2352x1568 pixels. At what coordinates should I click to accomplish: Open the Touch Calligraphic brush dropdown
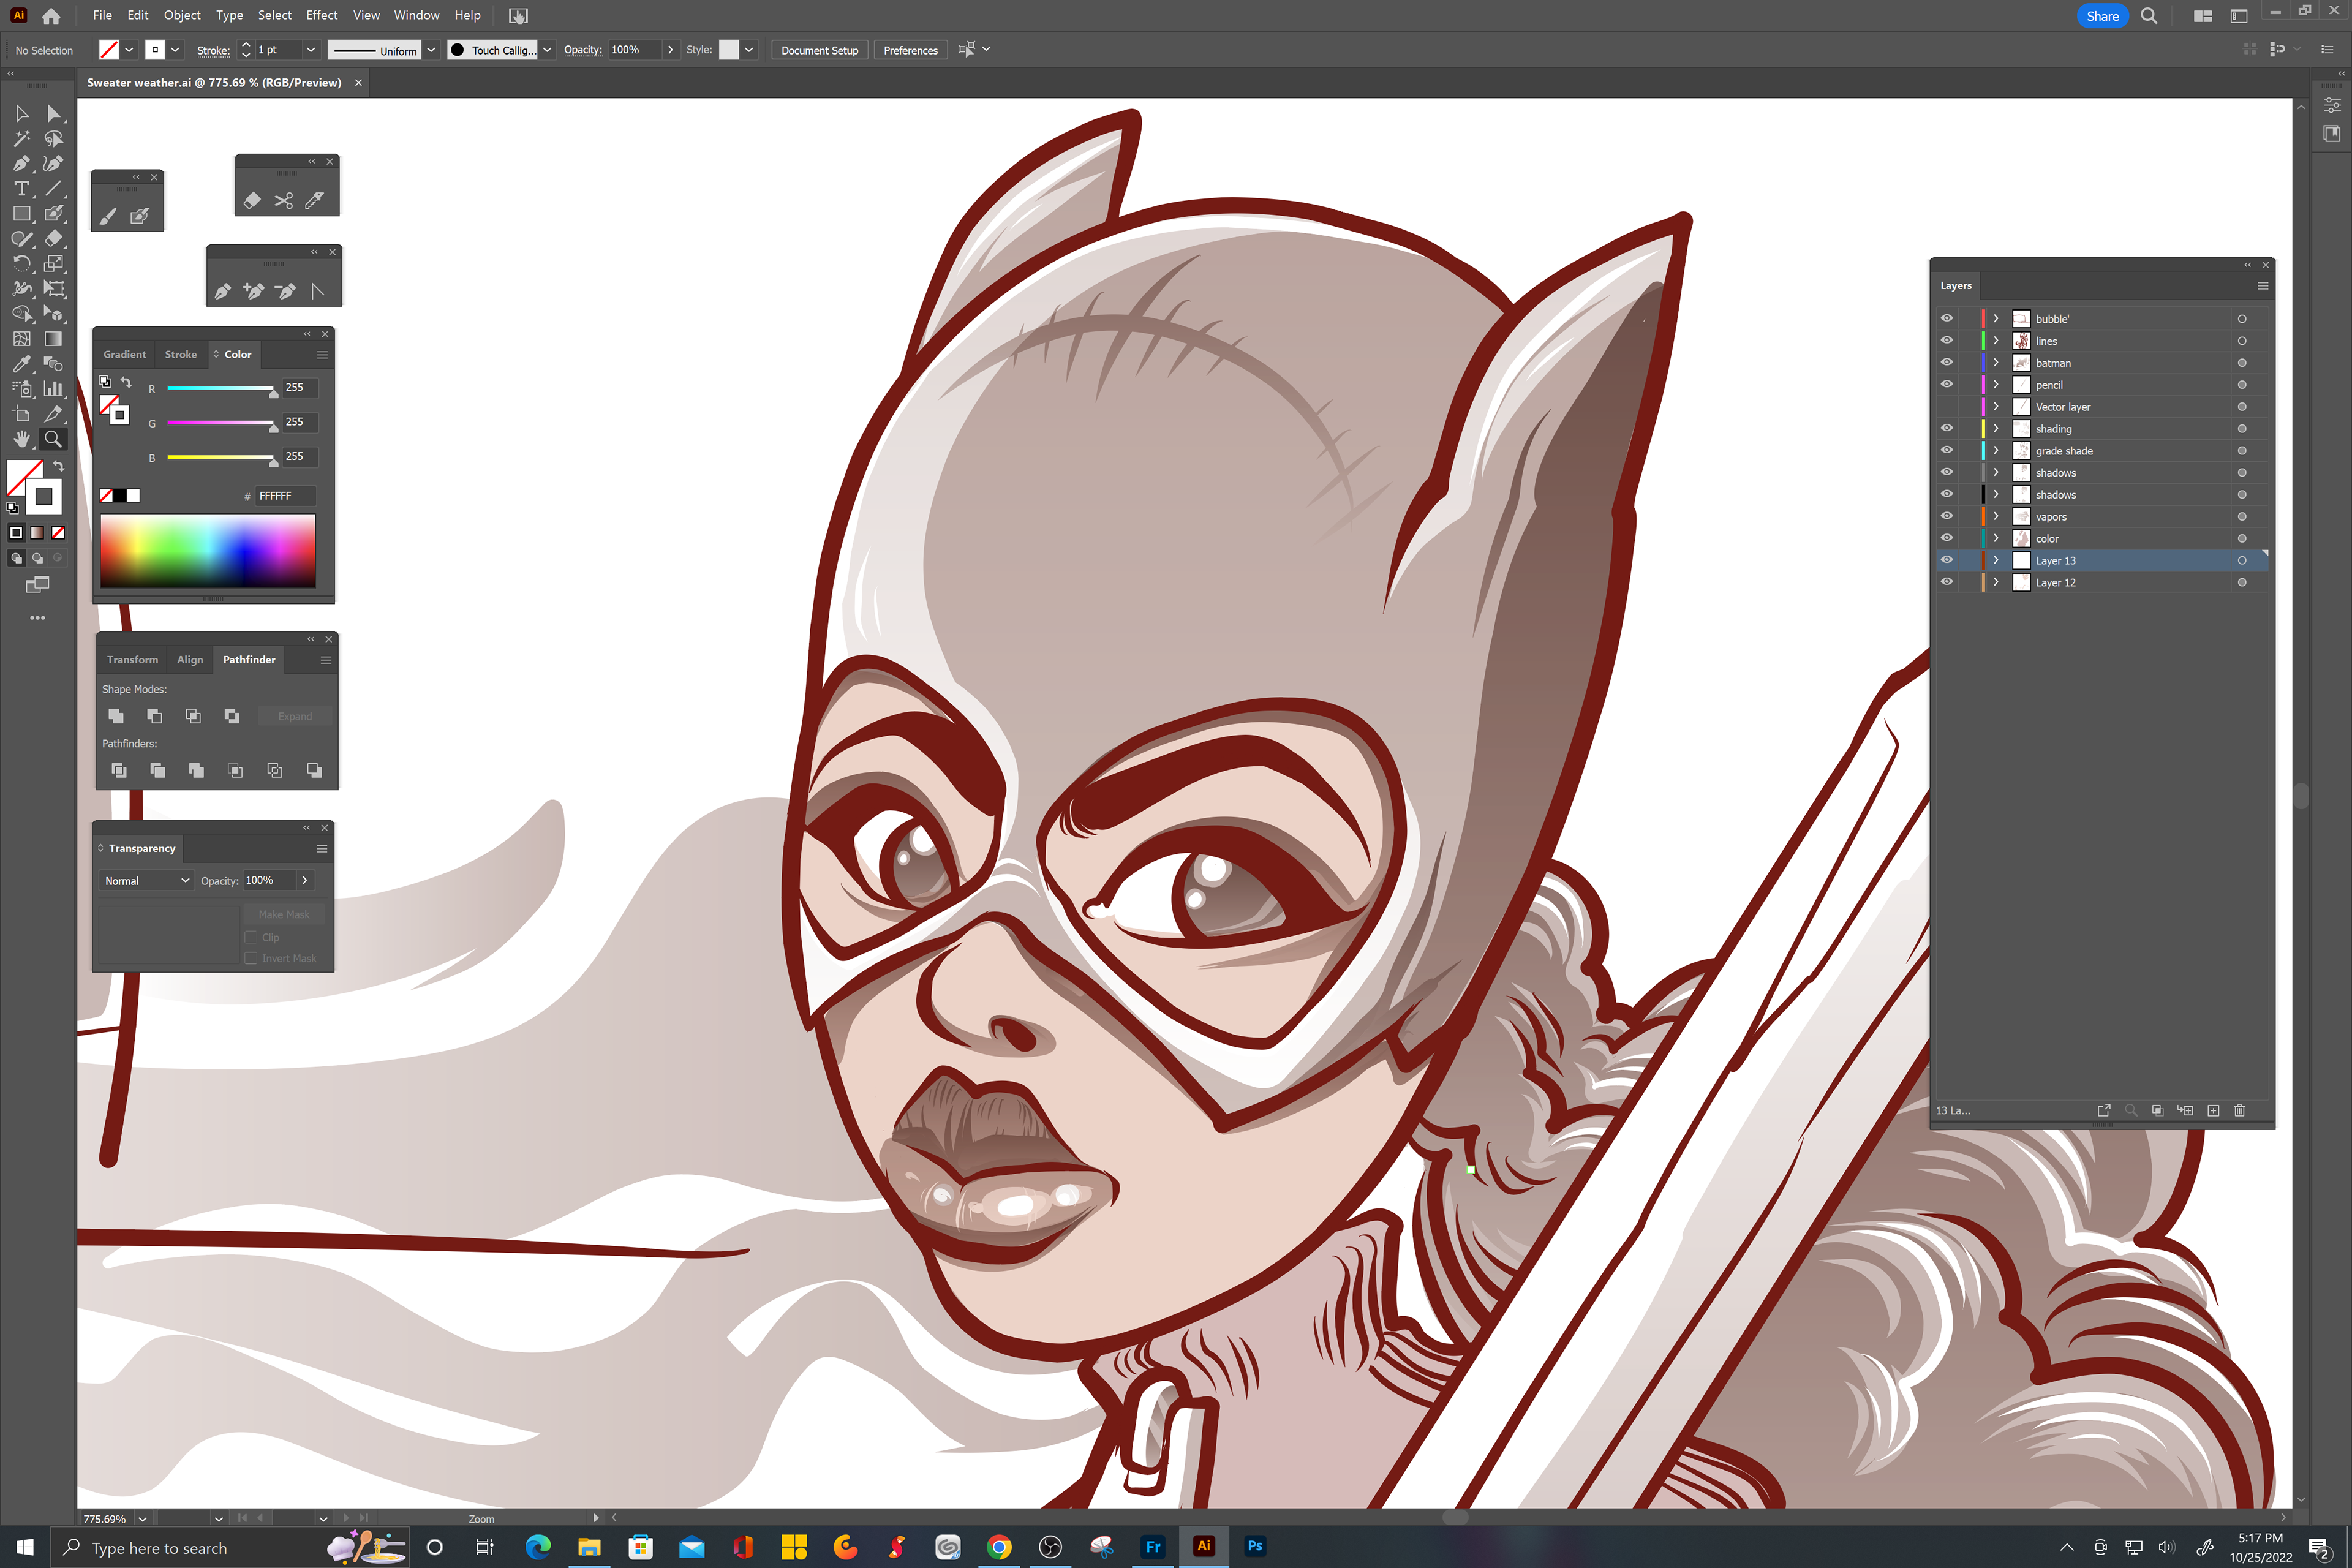click(x=547, y=50)
